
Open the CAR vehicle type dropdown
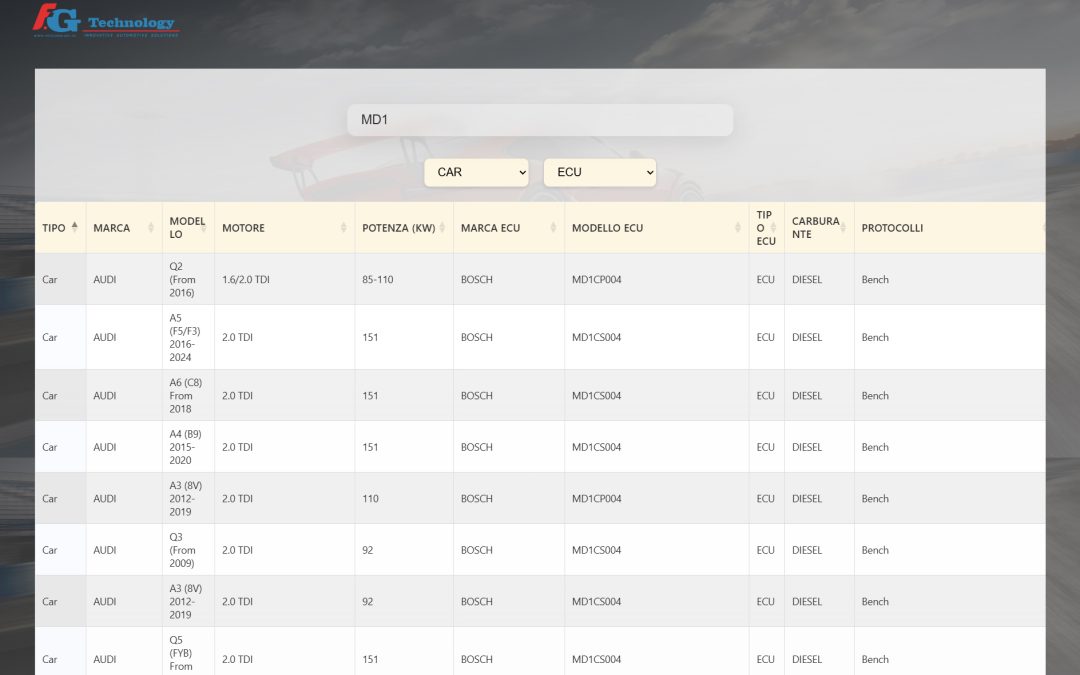pos(476,172)
